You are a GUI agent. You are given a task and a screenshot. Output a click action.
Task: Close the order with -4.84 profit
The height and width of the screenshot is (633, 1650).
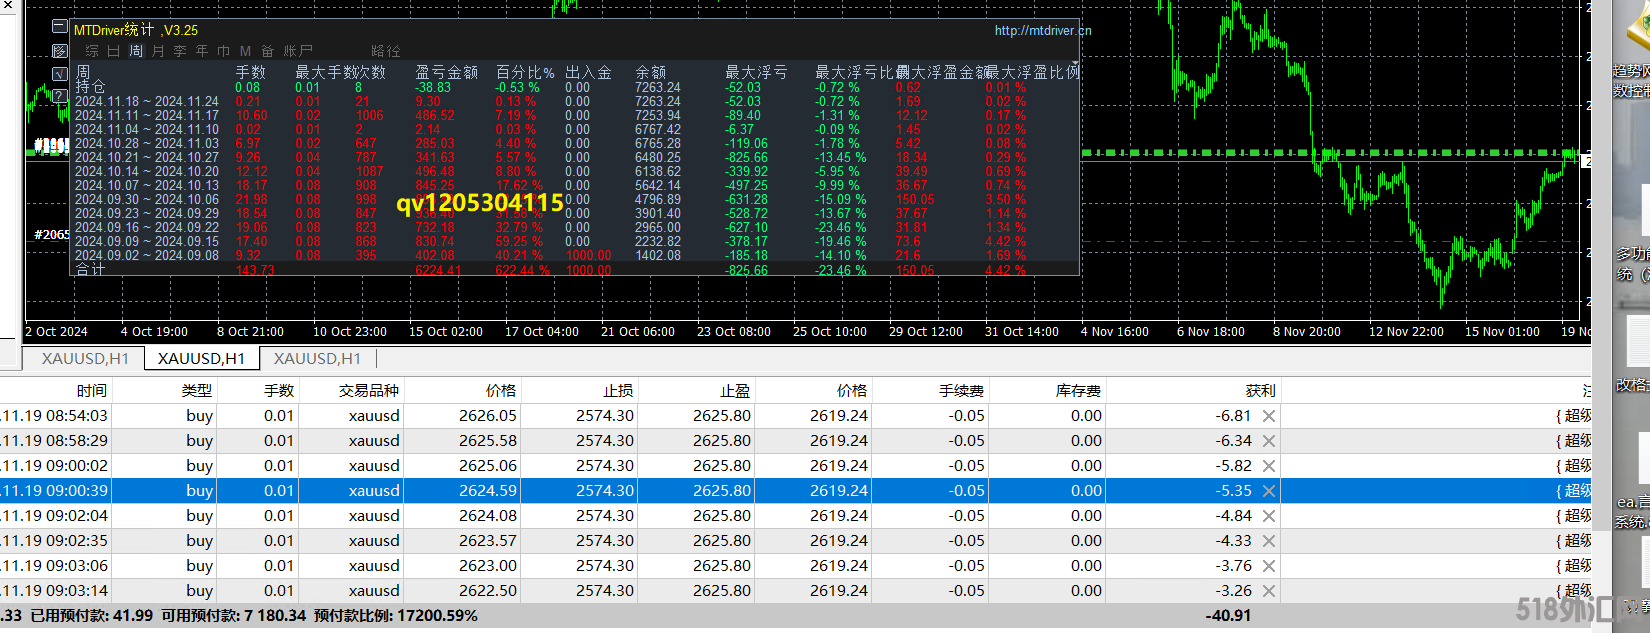[x=1268, y=516]
